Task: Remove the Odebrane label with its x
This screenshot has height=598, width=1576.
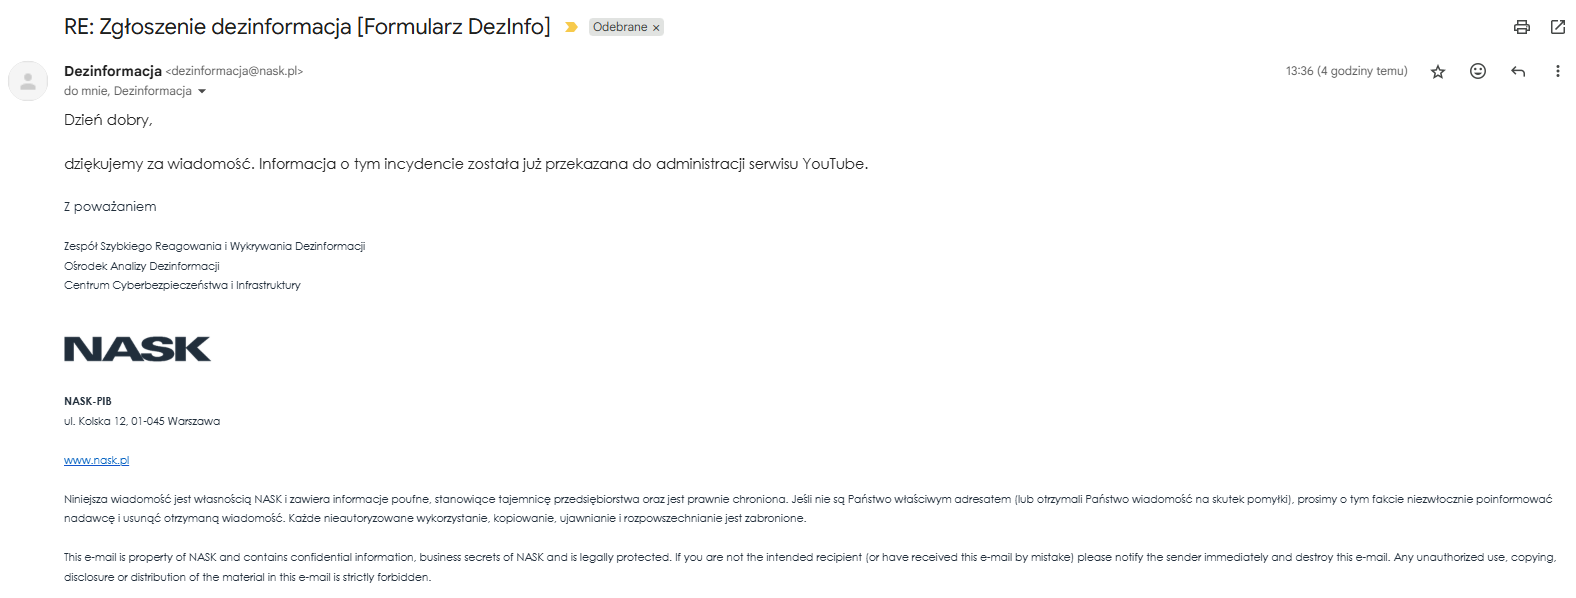Action: pos(656,28)
